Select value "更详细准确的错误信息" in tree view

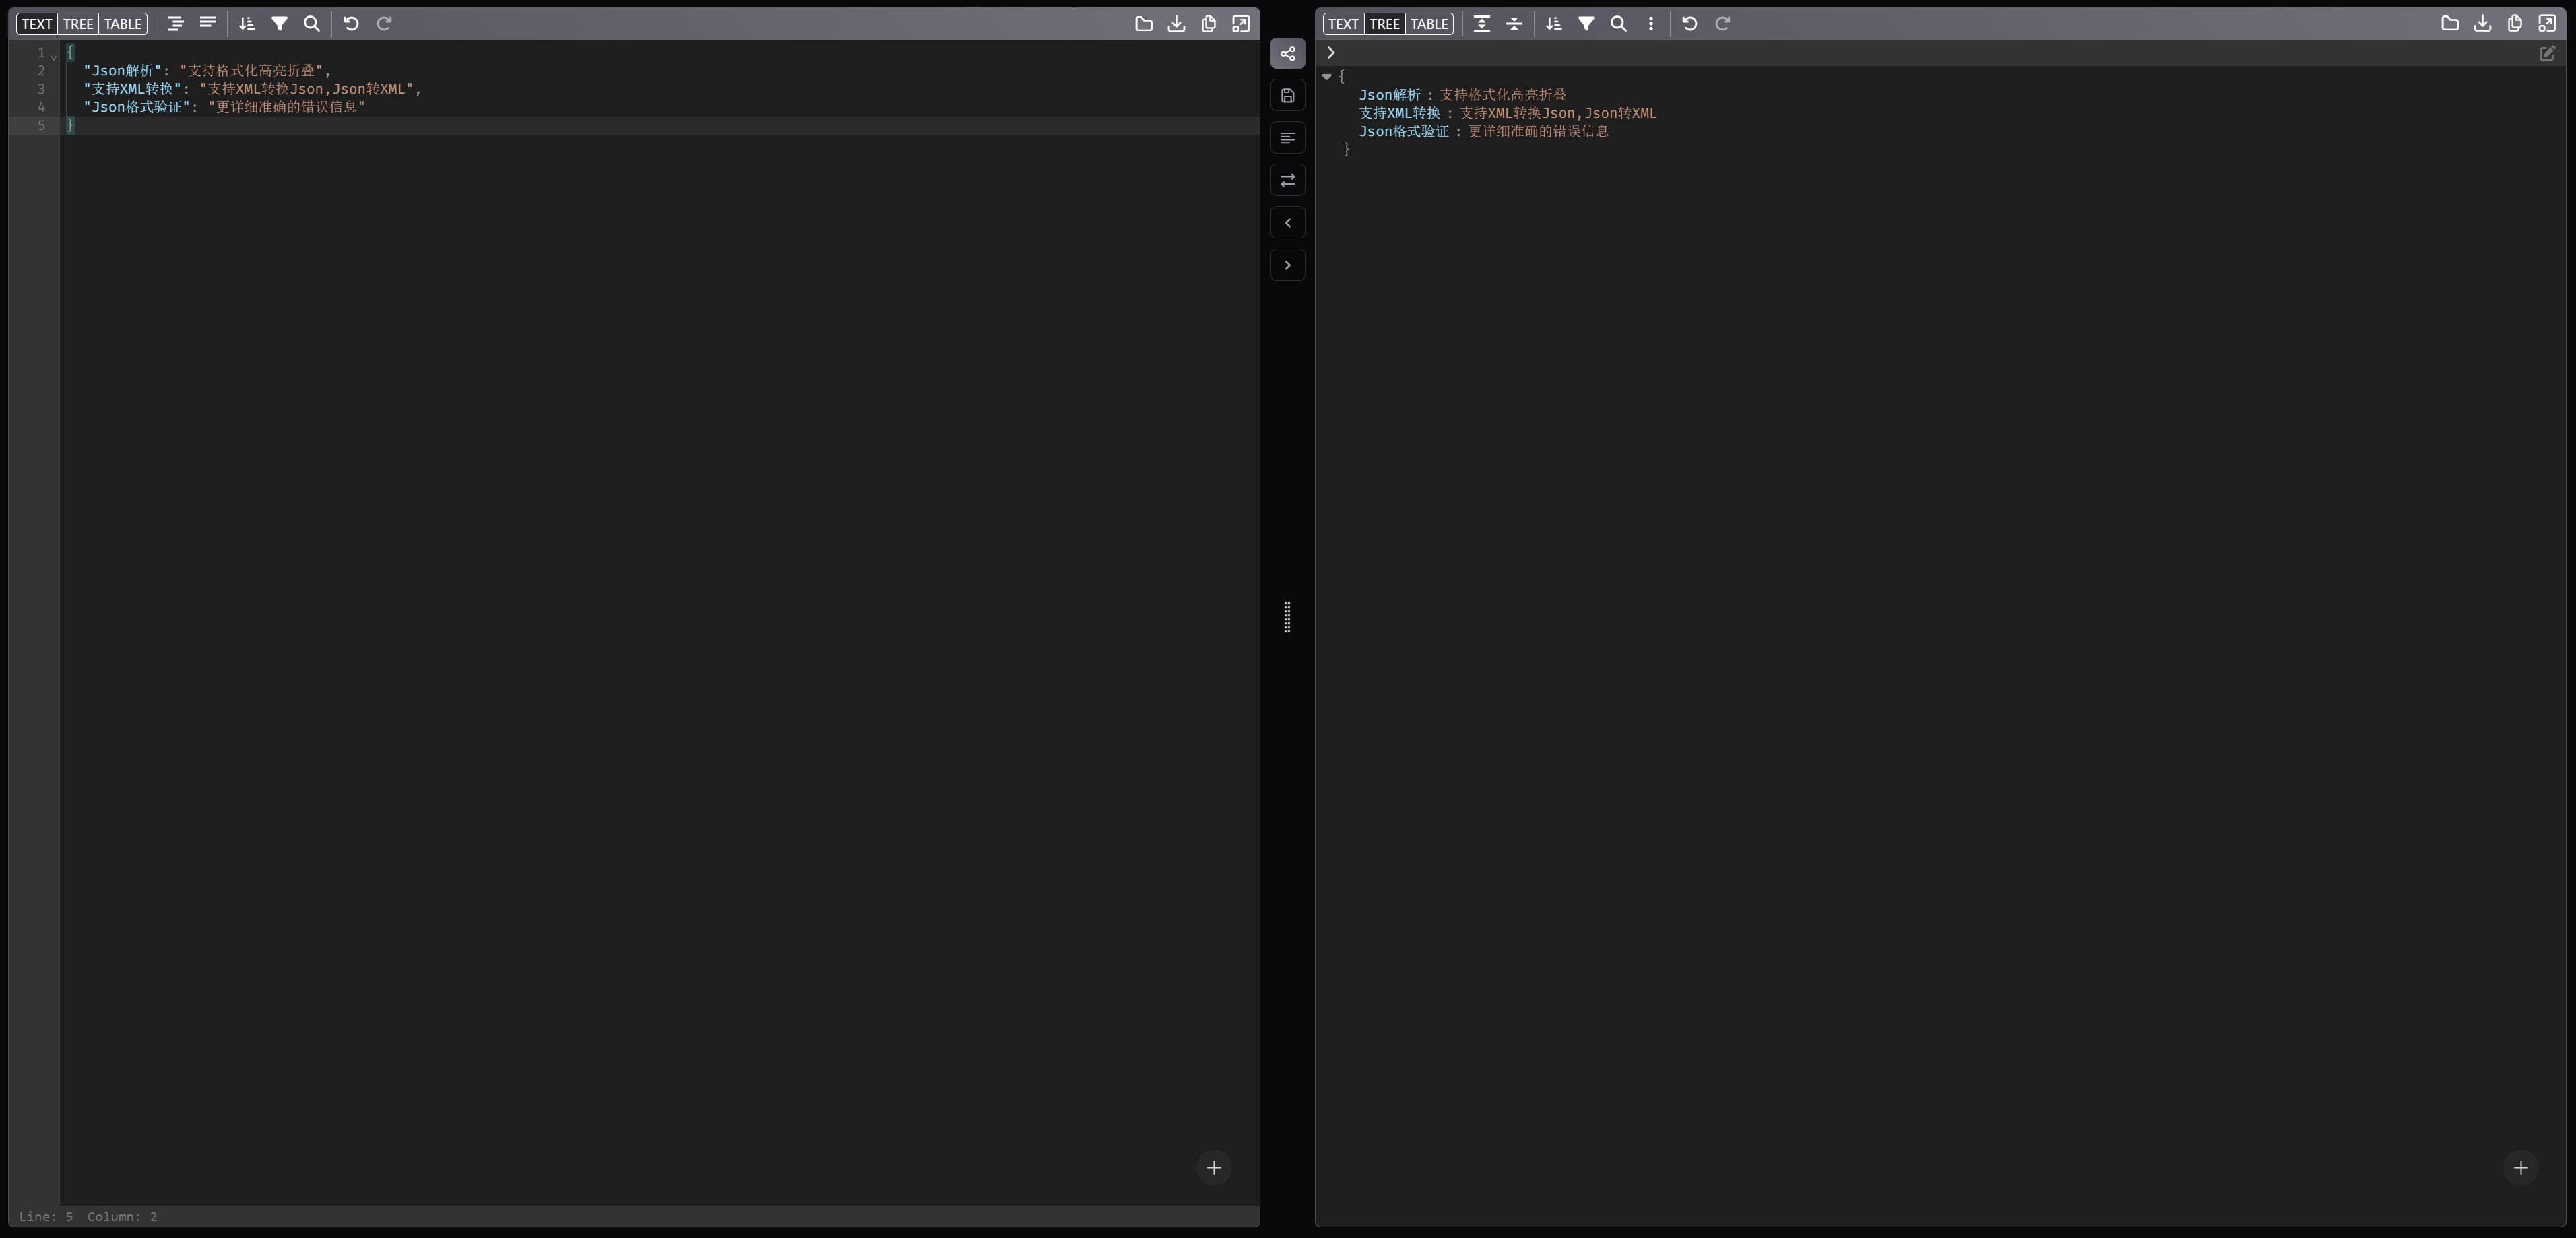coord(1538,131)
